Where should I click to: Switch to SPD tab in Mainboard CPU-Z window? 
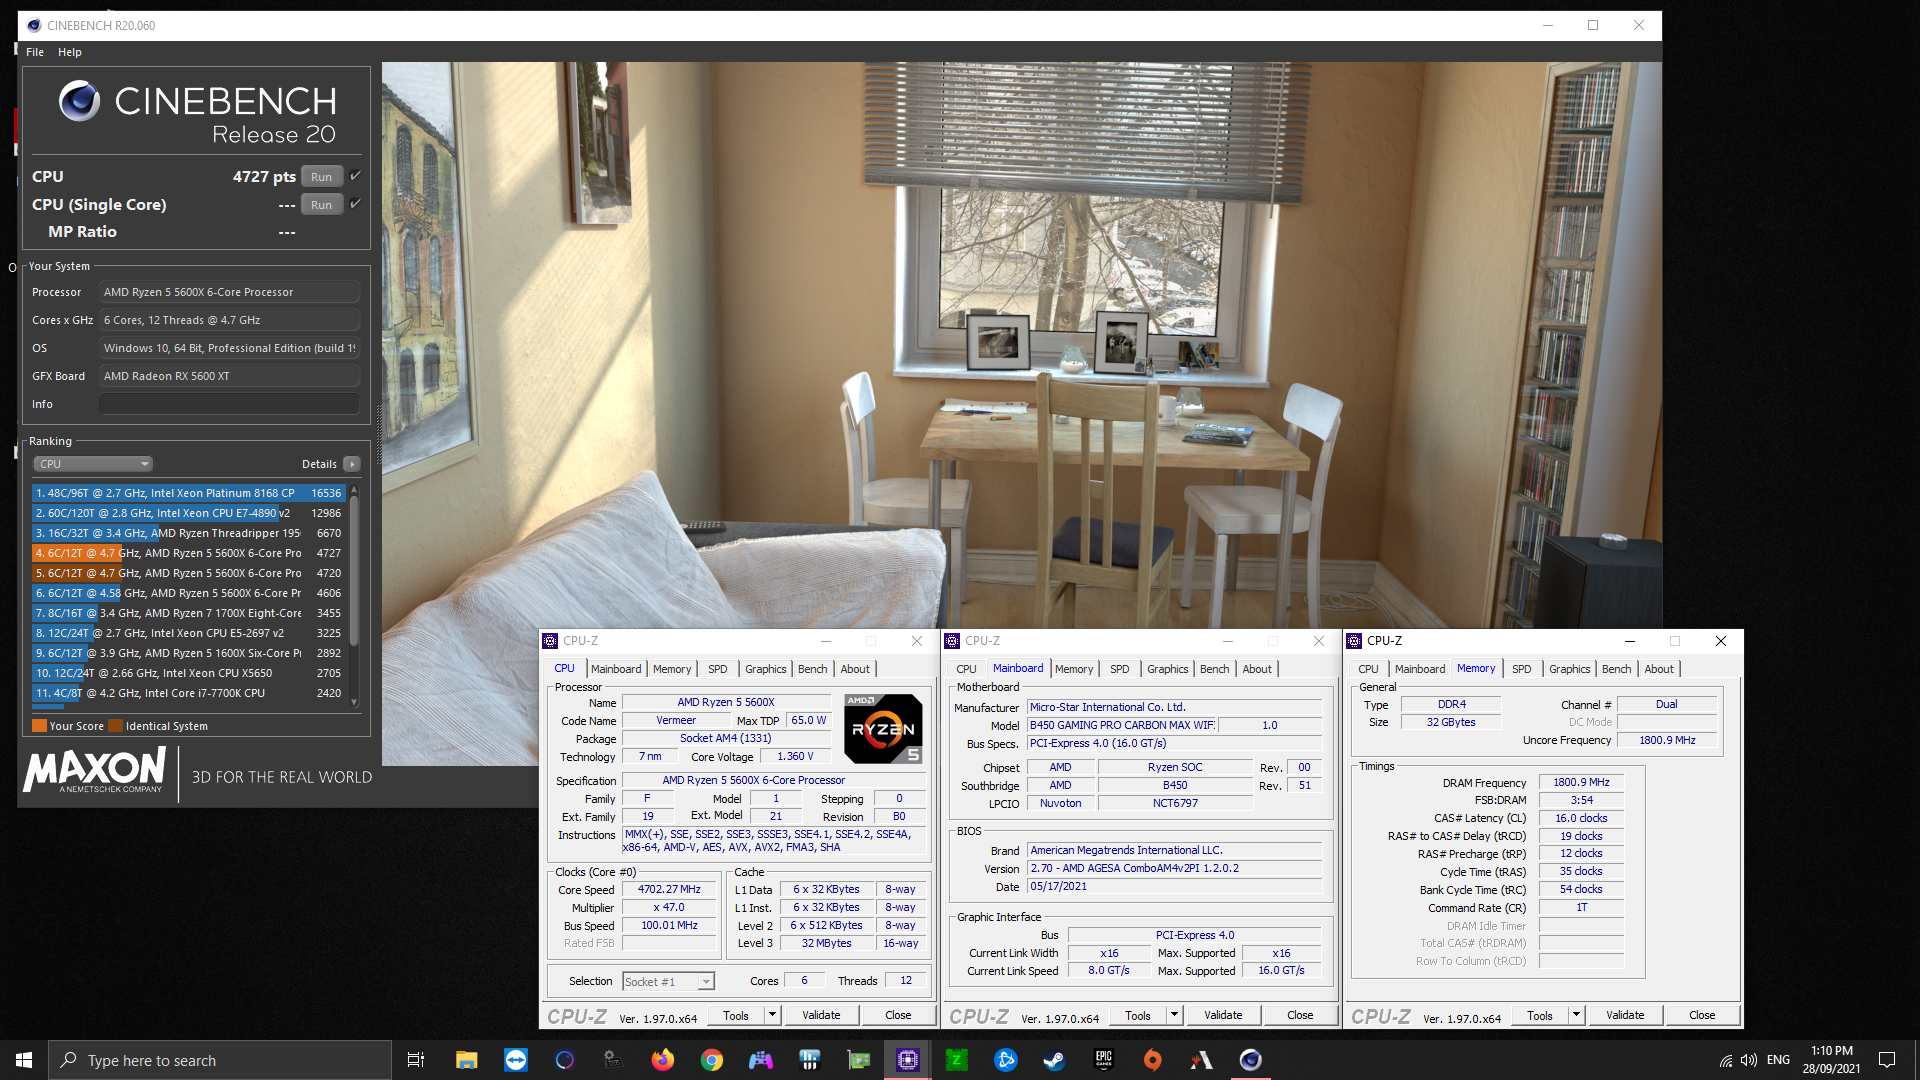pyautogui.click(x=1120, y=669)
